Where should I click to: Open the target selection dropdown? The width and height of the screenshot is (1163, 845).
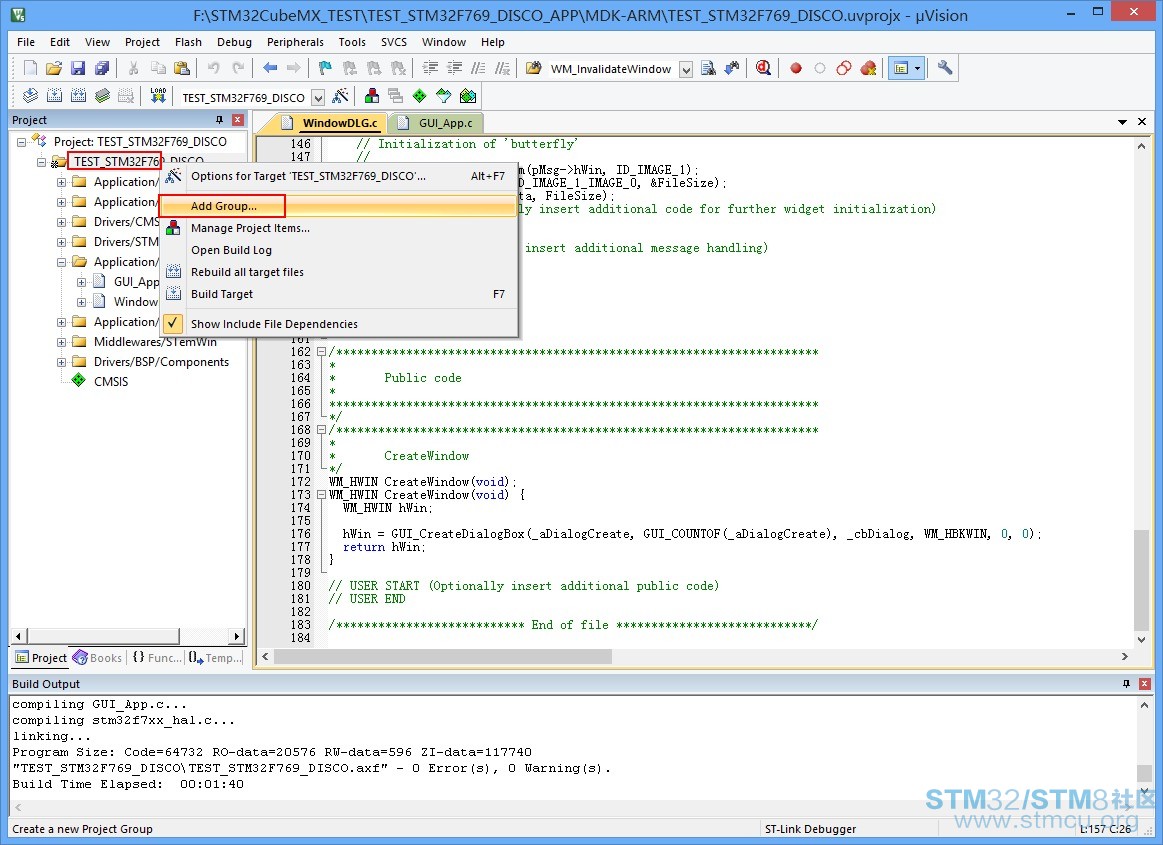(318, 97)
